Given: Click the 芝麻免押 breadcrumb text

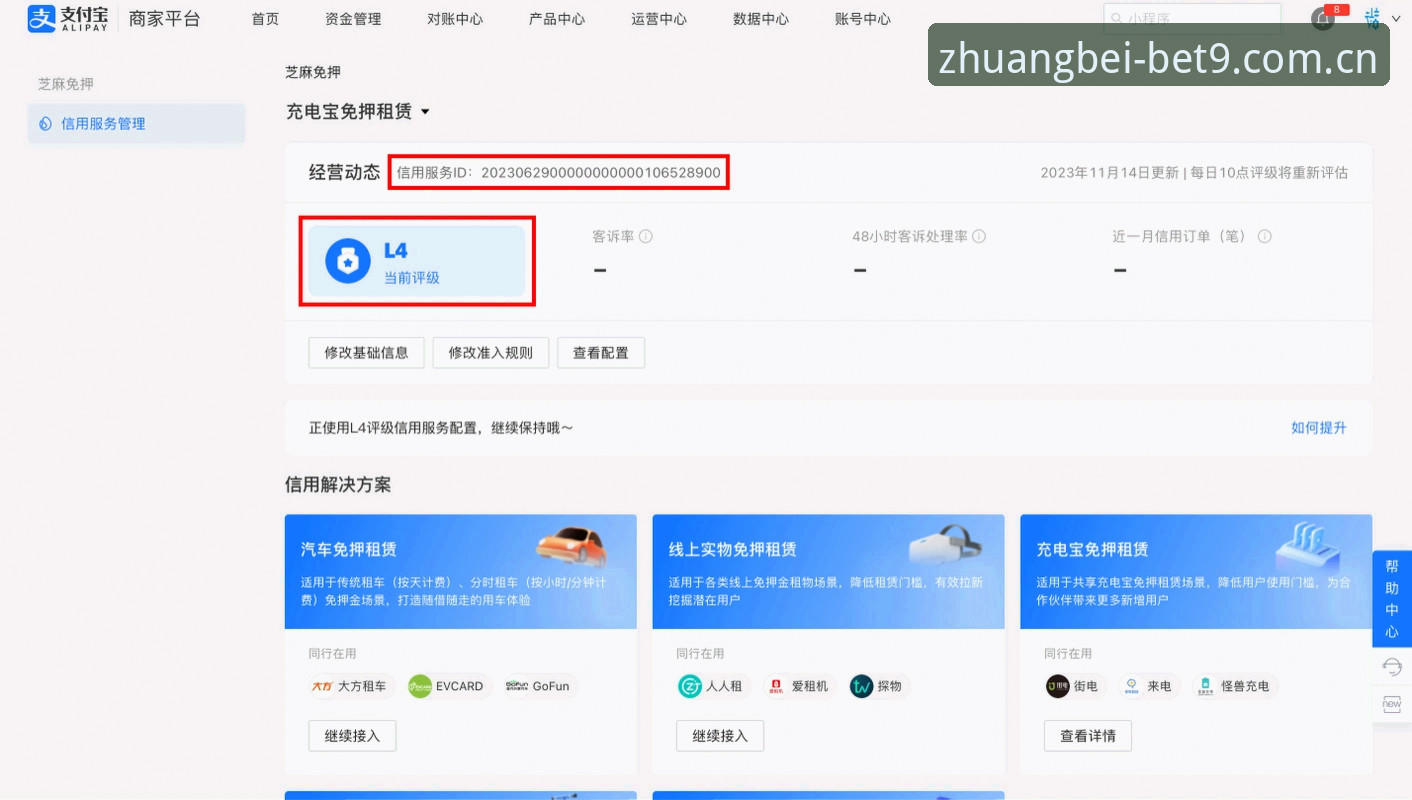Looking at the screenshot, I should [313, 73].
